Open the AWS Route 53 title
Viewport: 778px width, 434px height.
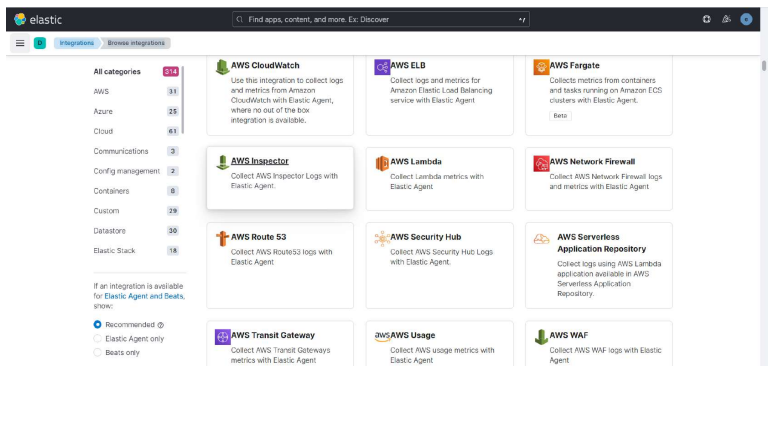pos(259,237)
